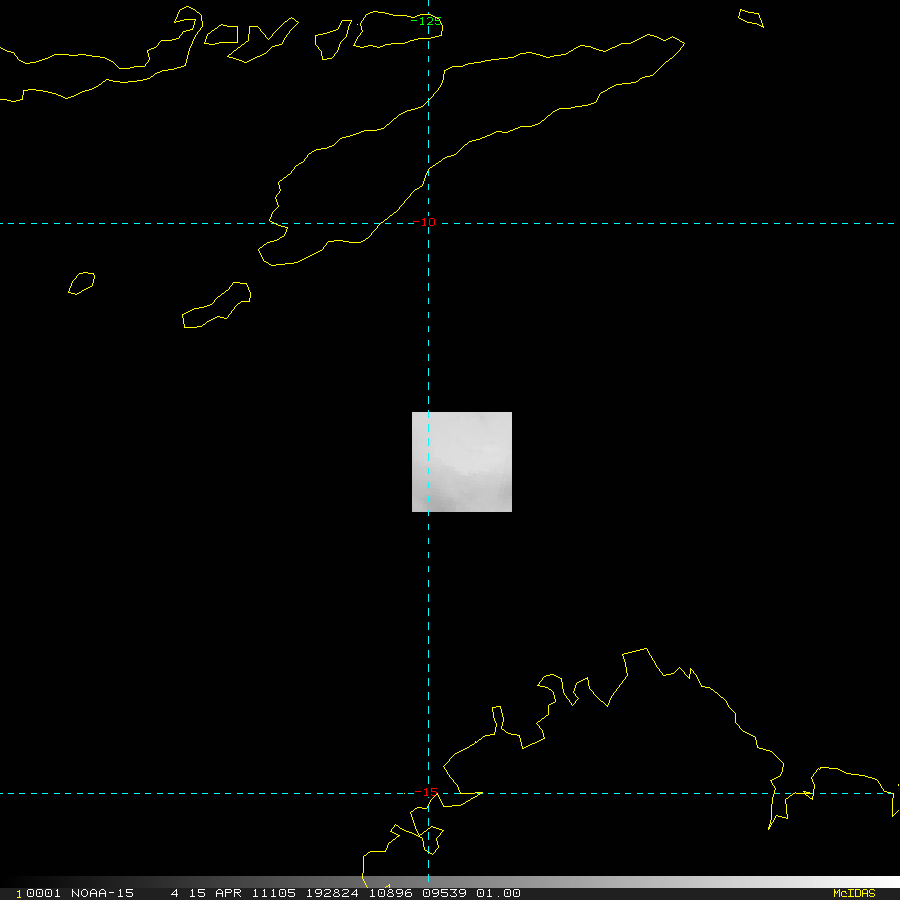
Task: Click the island outline containing the -125 label
Action: [397, 29]
